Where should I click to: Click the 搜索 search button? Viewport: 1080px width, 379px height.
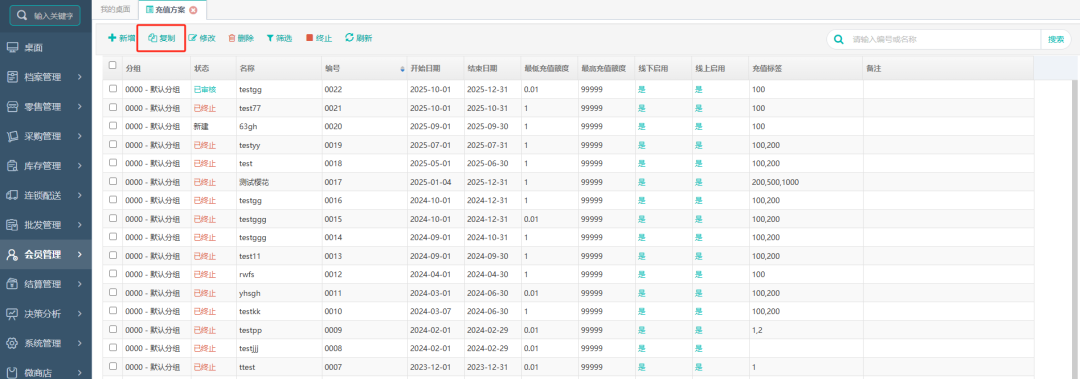1056,39
